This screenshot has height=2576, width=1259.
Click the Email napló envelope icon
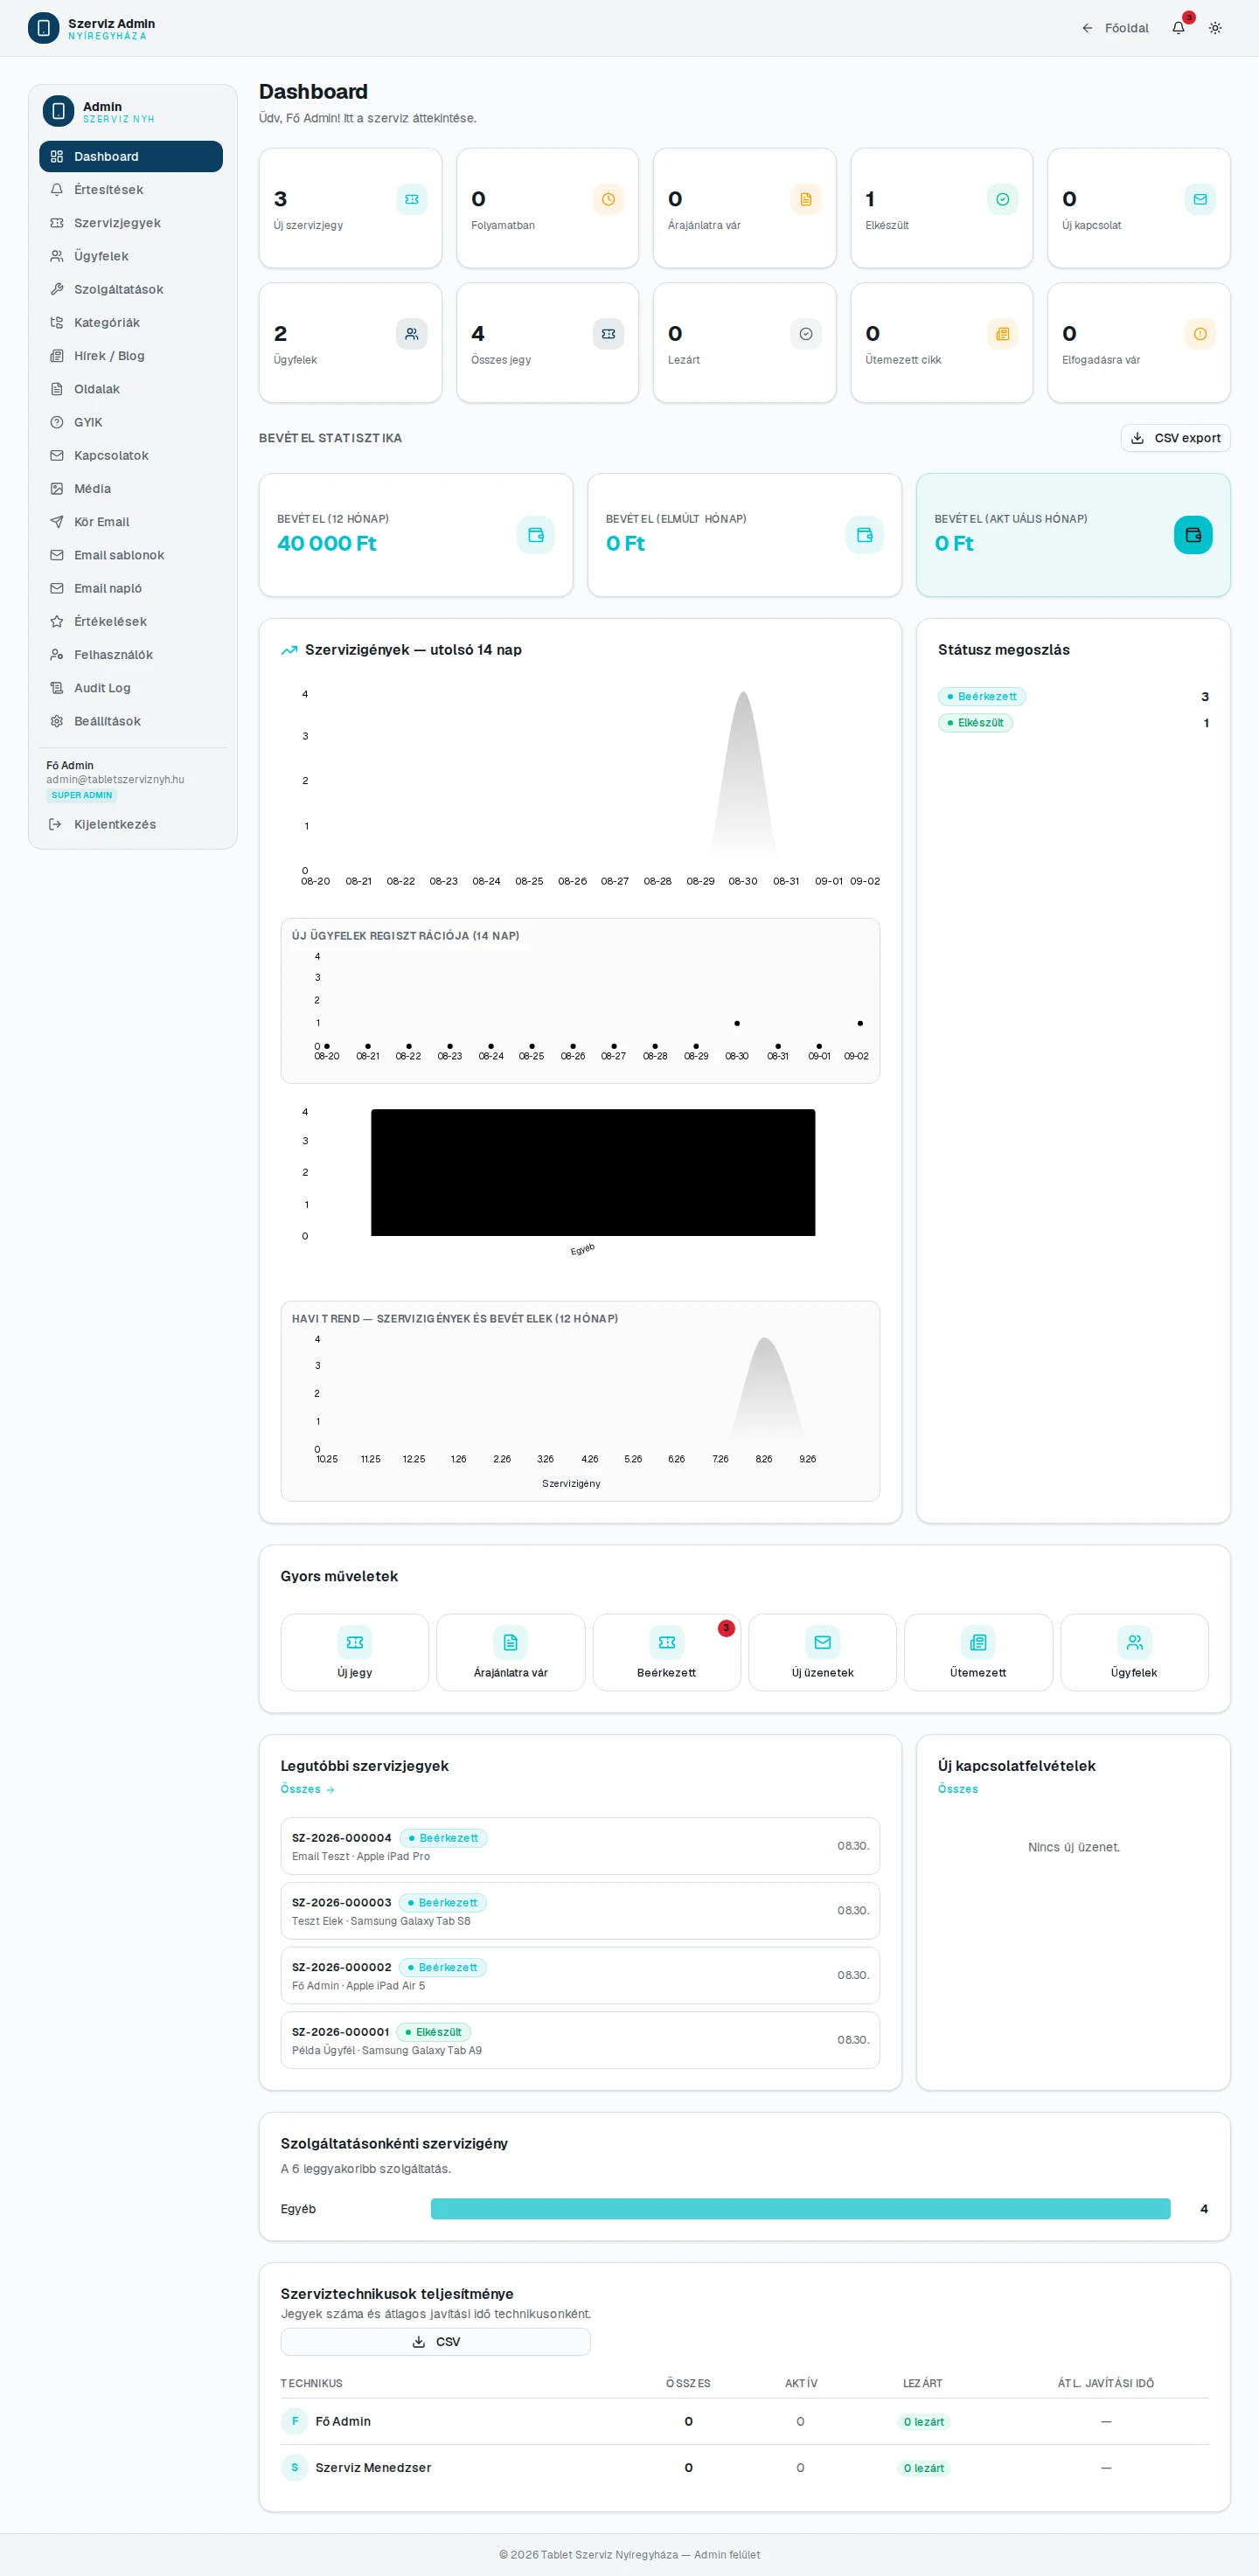(x=57, y=588)
